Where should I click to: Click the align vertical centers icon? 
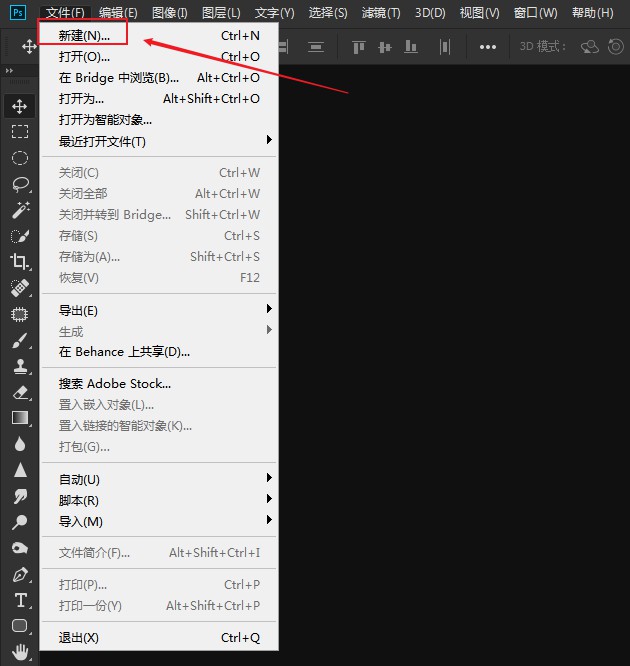(x=384, y=47)
